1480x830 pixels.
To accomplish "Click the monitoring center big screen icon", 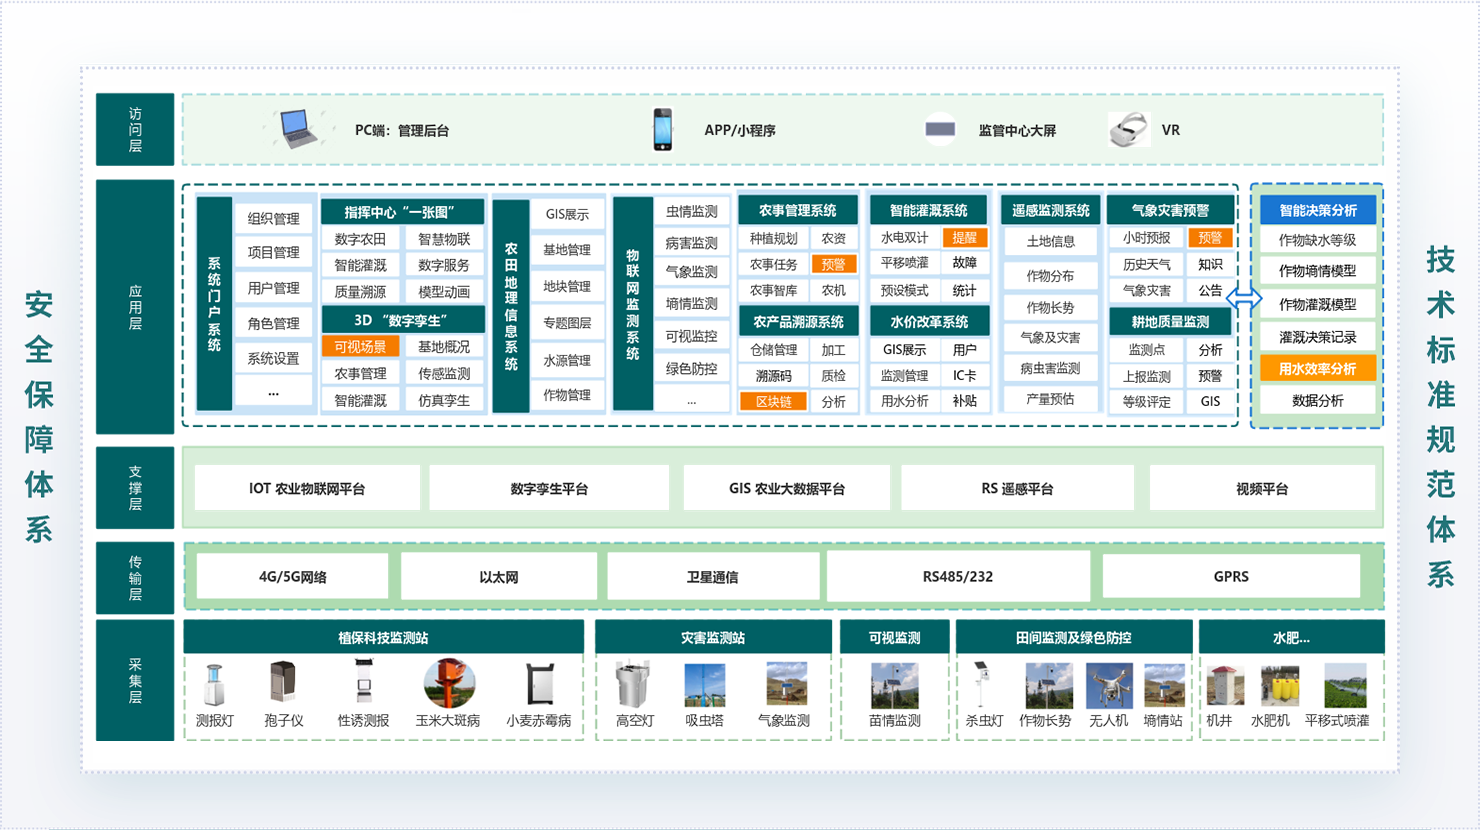I will coord(940,129).
